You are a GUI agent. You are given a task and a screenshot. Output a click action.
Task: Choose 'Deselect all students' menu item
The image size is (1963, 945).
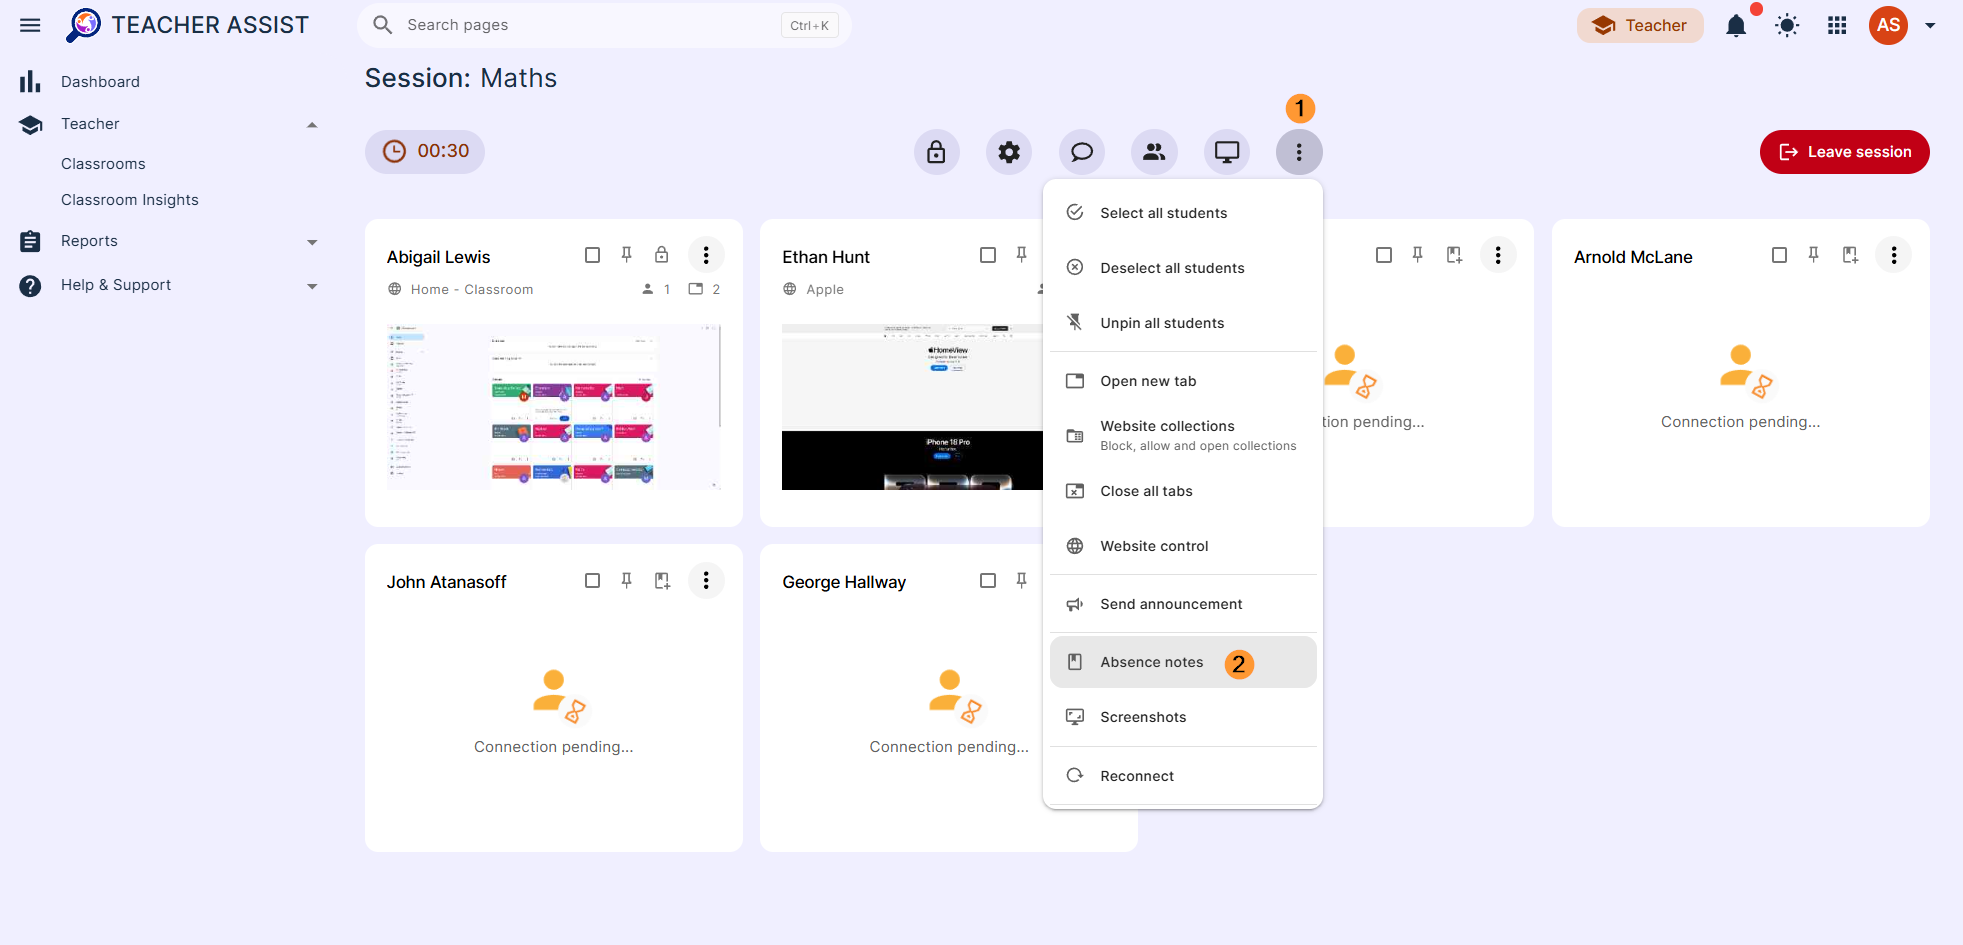pos(1183,268)
